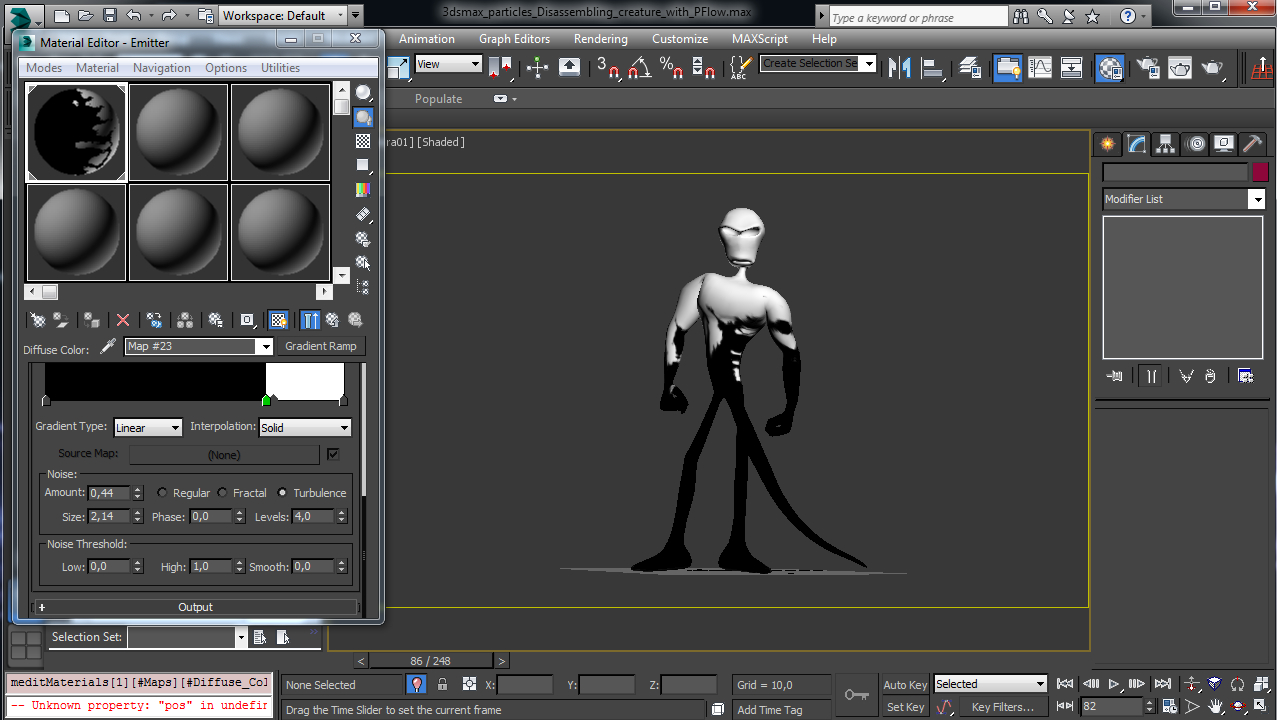The width and height of the screenshot is (1277, 720).
Task: Click the Orbit viewport icon
Action: point(1238,706)
